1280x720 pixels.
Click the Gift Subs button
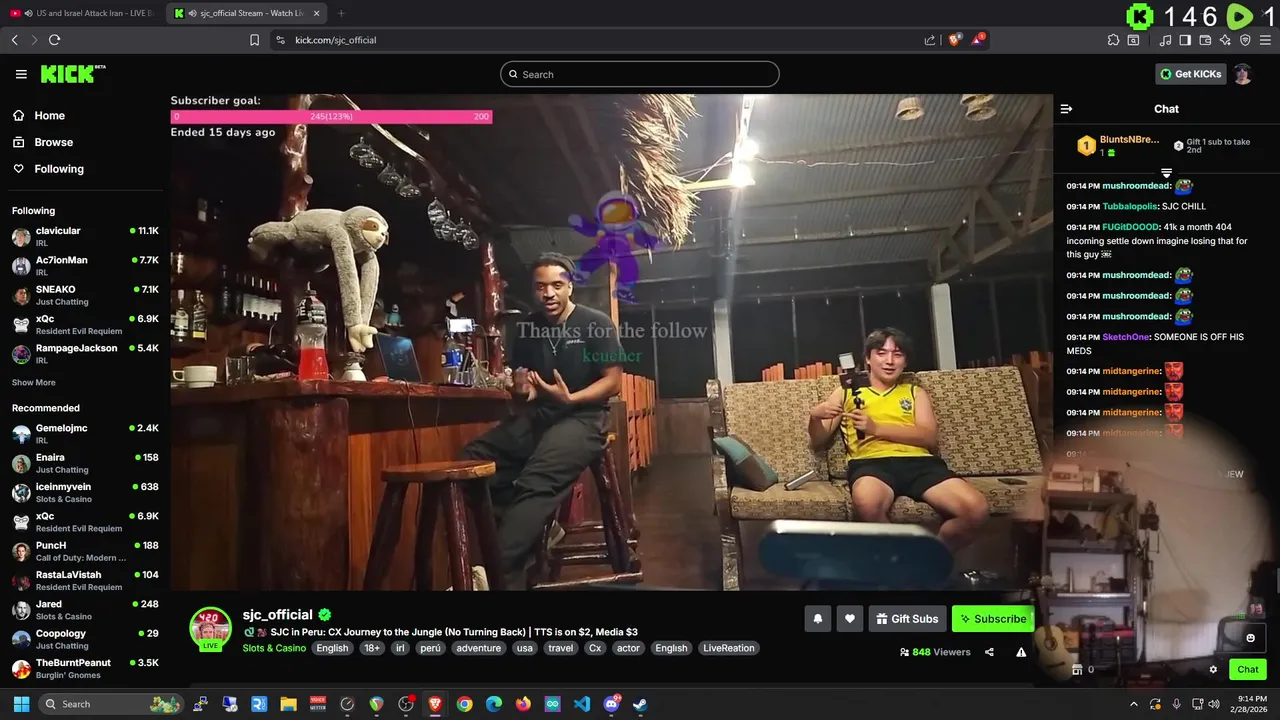tap(907, 619)
